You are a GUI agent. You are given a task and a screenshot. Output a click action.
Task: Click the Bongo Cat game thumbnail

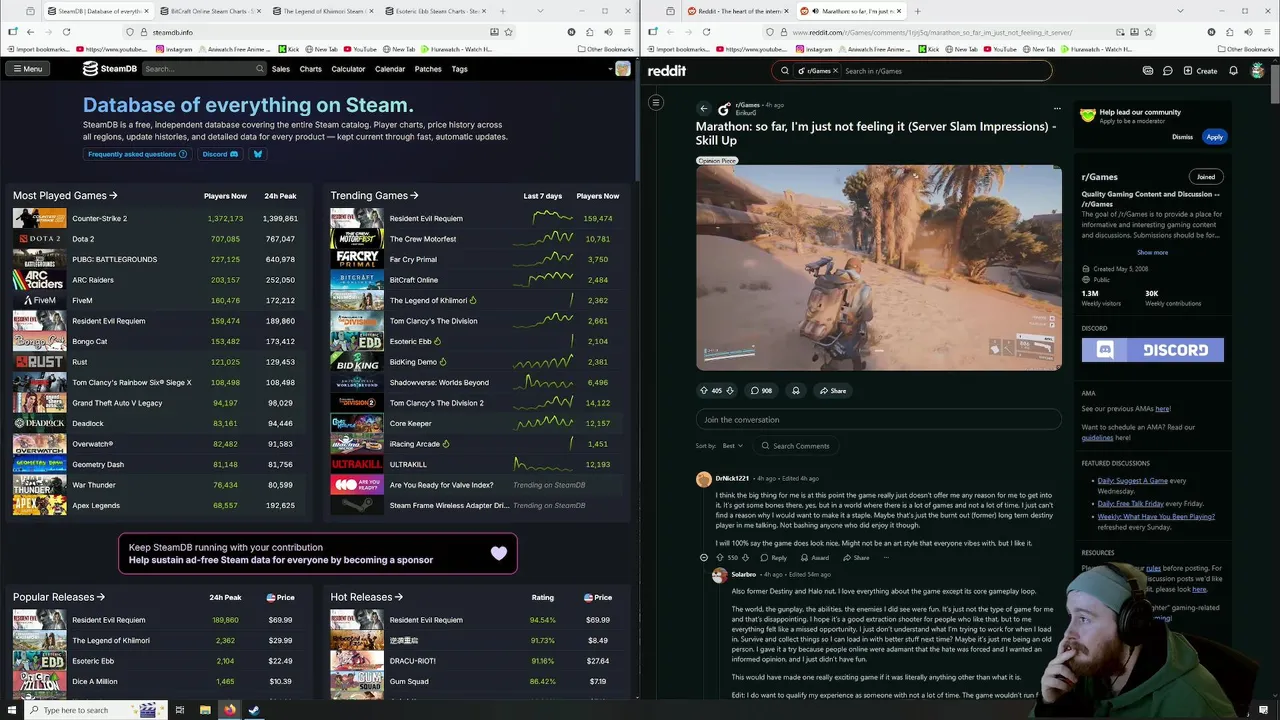(x=39, y=341)
